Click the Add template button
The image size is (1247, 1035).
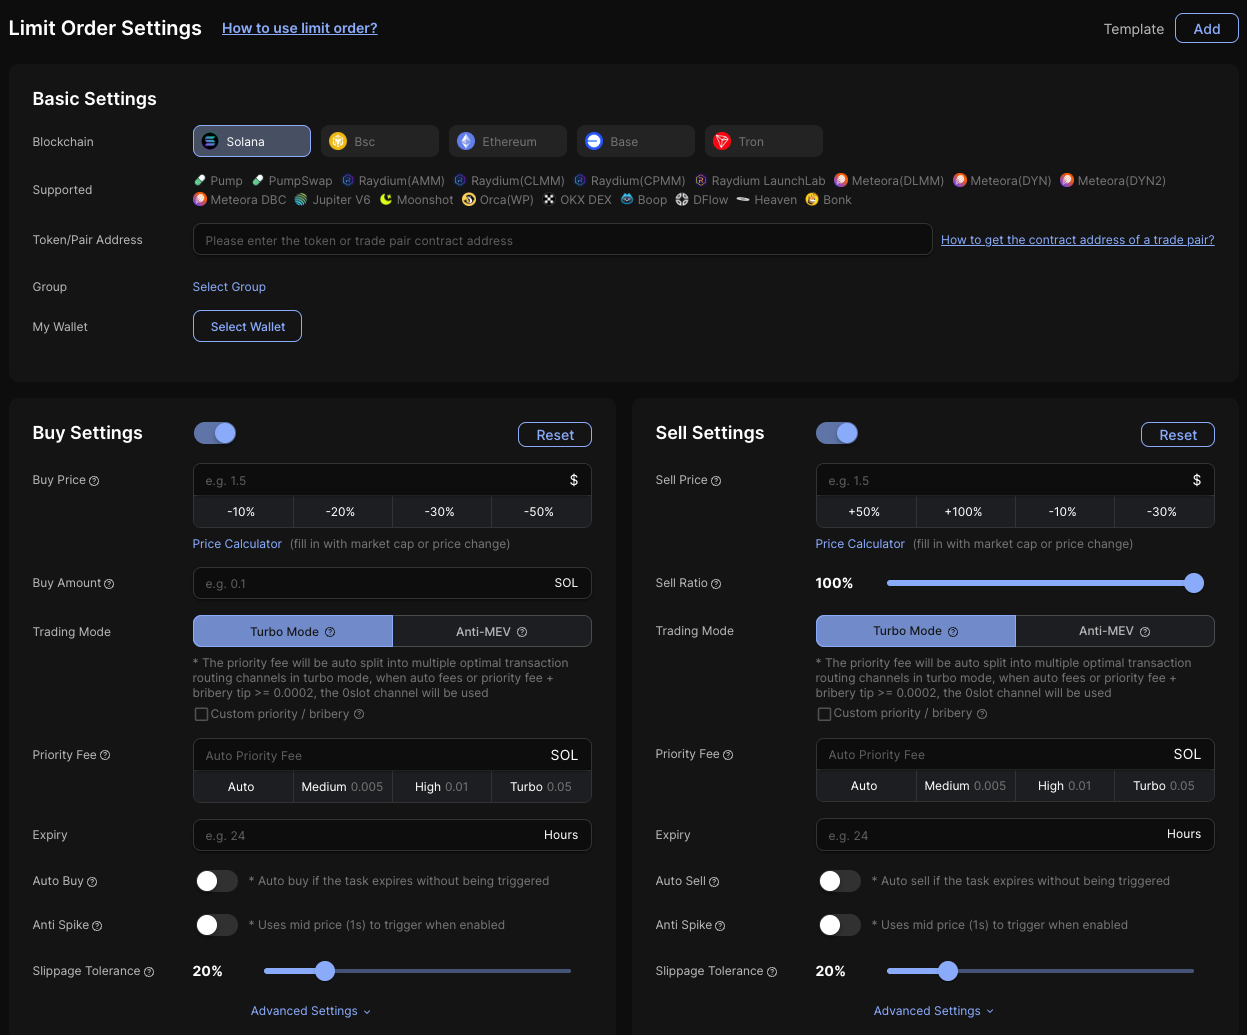click(1207, 28)
